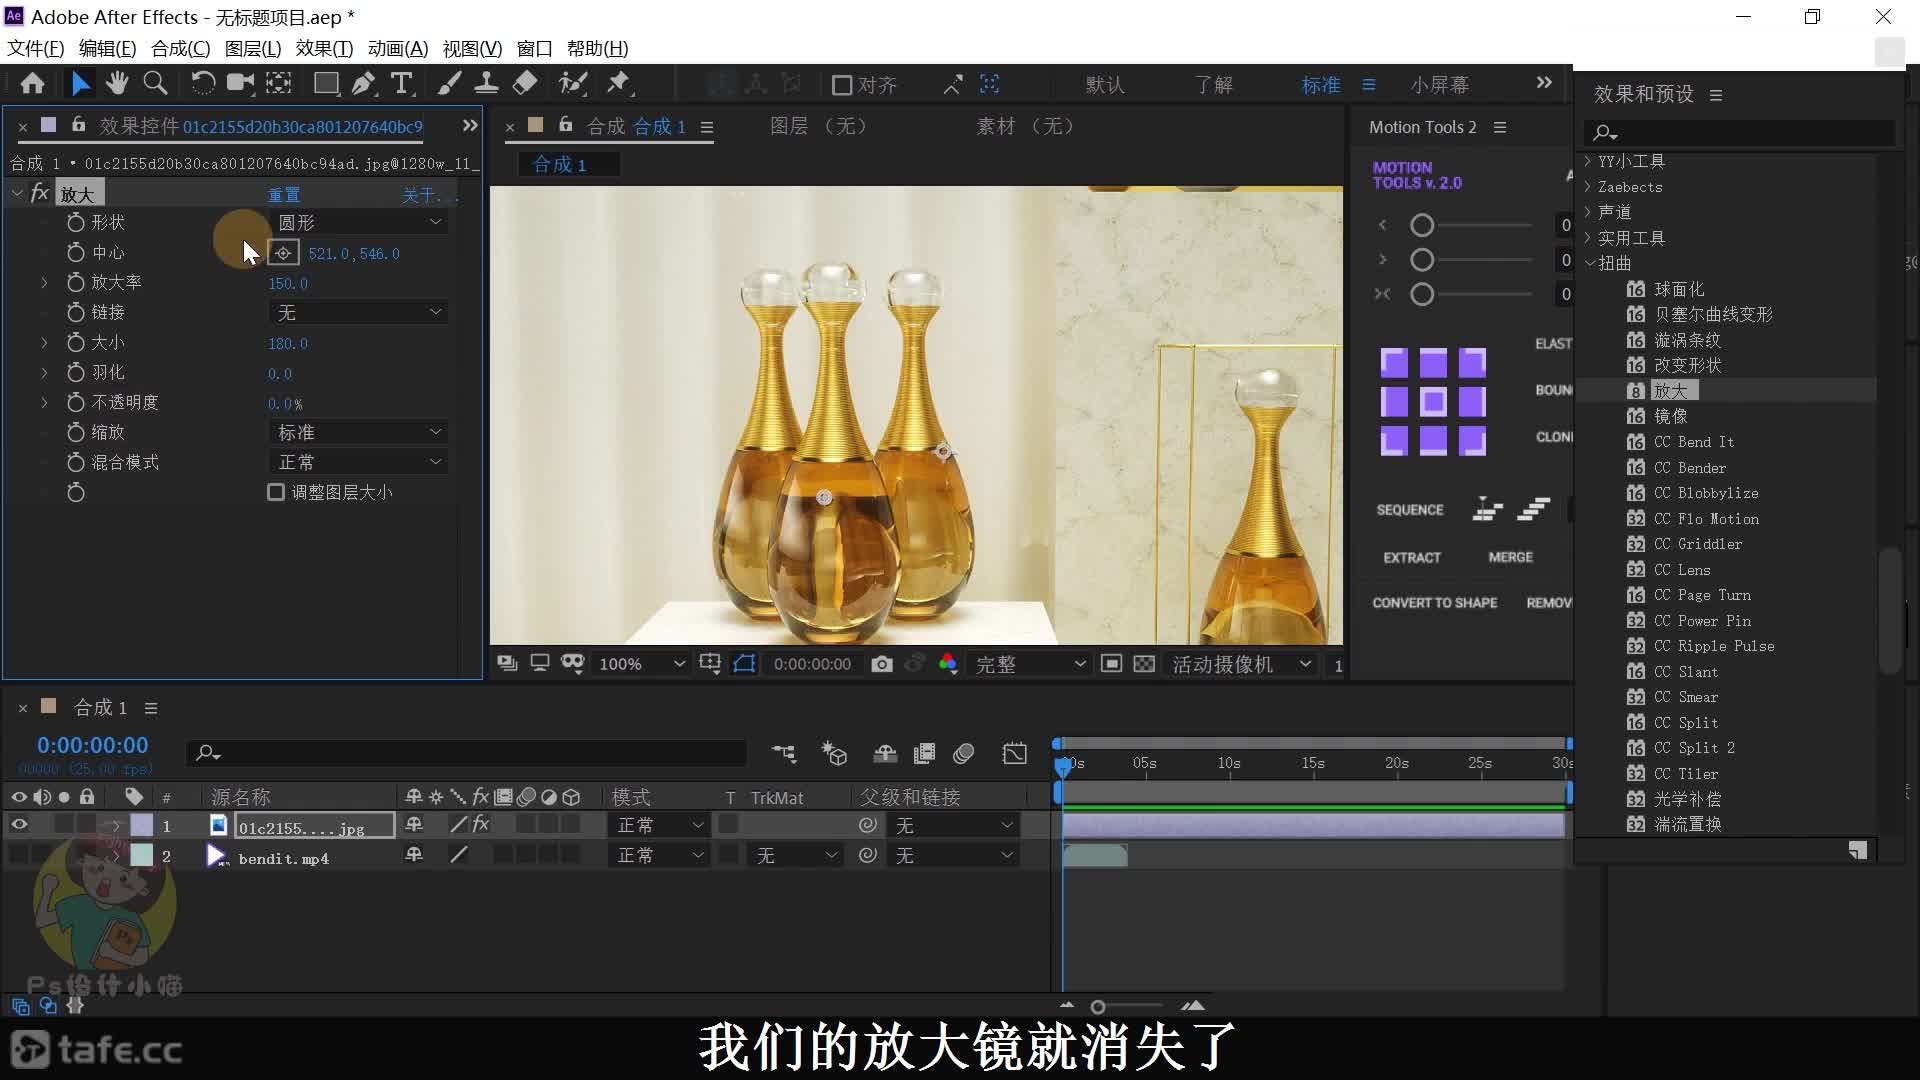Switch to 默认 workspace
Screen dimensions: 1920x1080
(x=1105, y=85)
